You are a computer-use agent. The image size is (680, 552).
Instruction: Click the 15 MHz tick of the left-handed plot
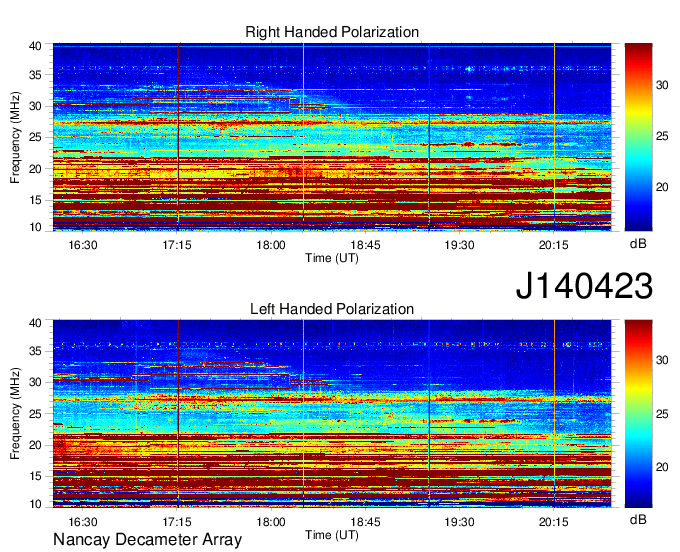coord(35,477)
